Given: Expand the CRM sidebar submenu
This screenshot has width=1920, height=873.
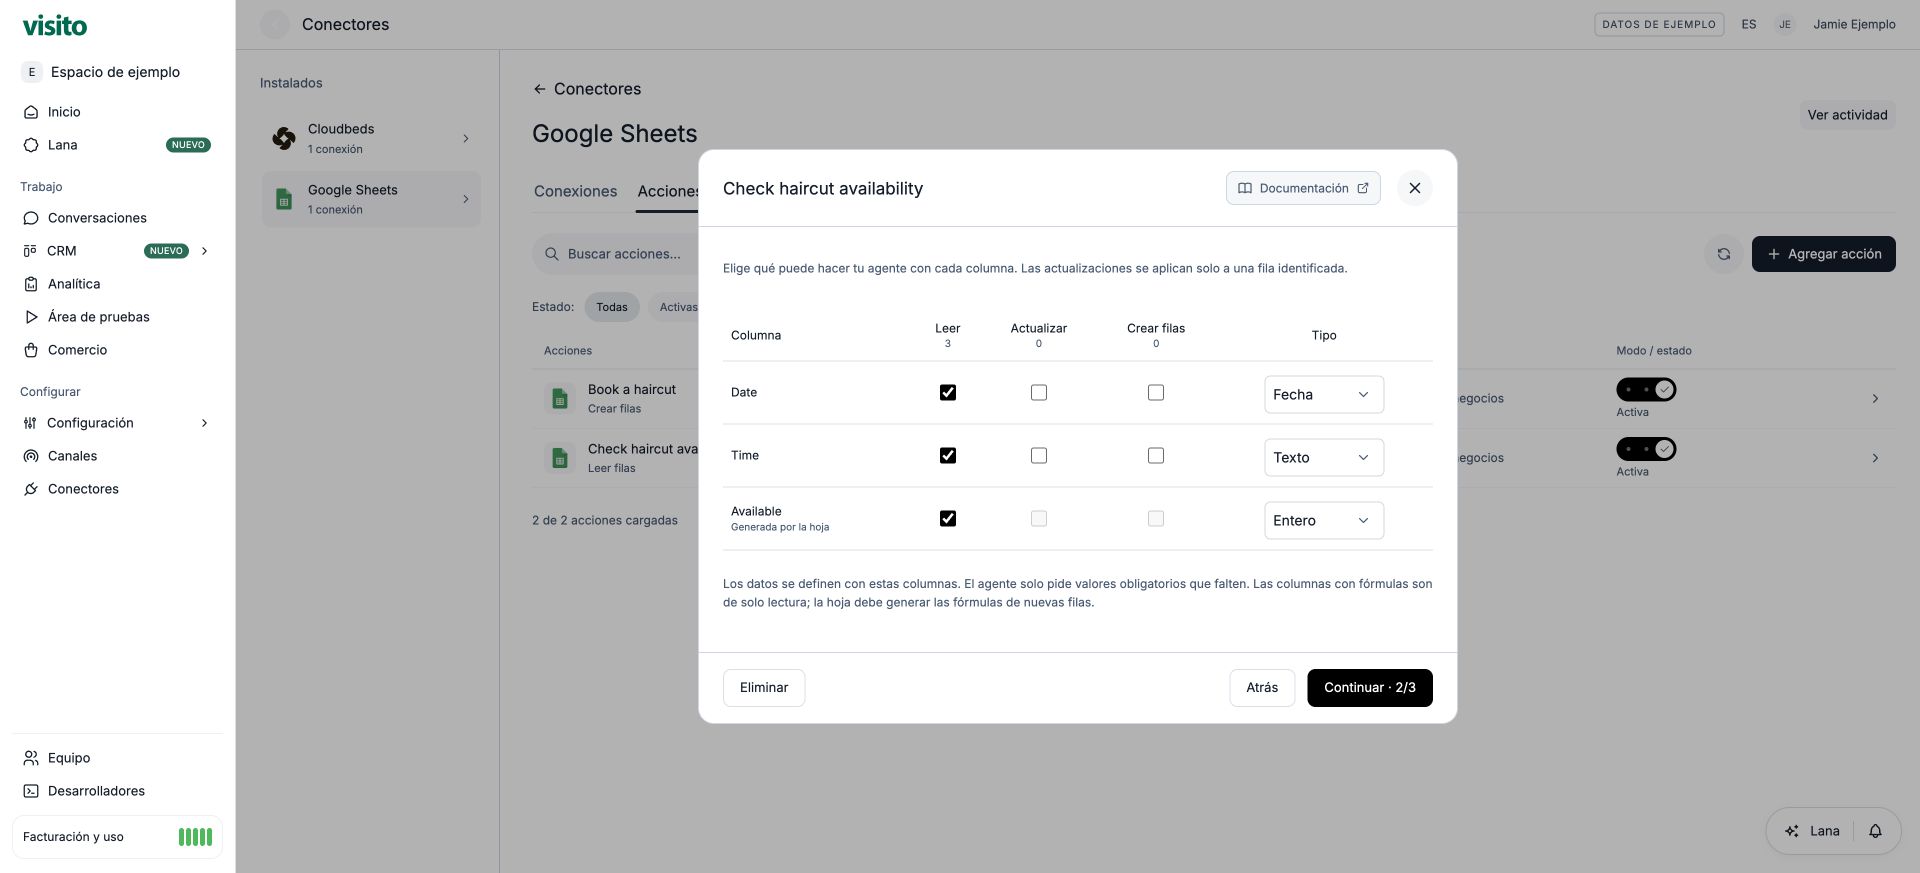Looking at the screenshot, I should tap(204, 251).
